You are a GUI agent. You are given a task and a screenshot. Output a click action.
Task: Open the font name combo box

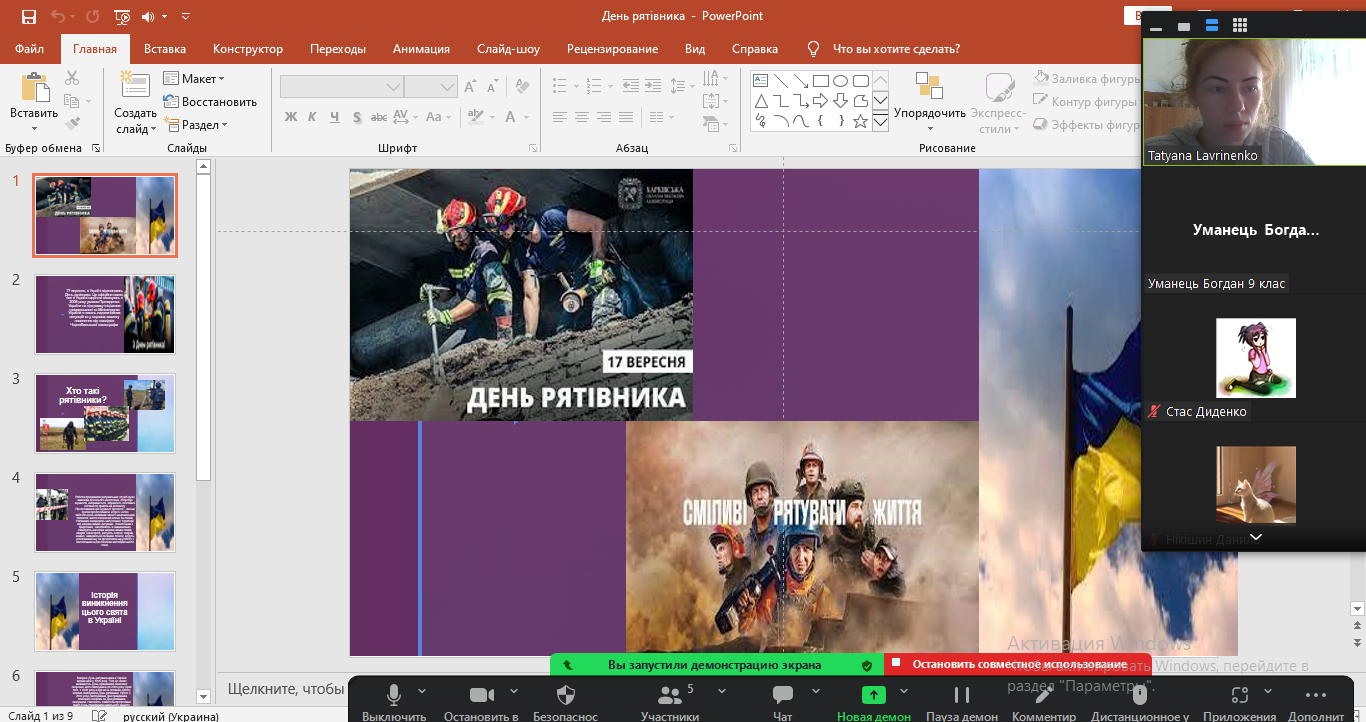click(342, 87)
